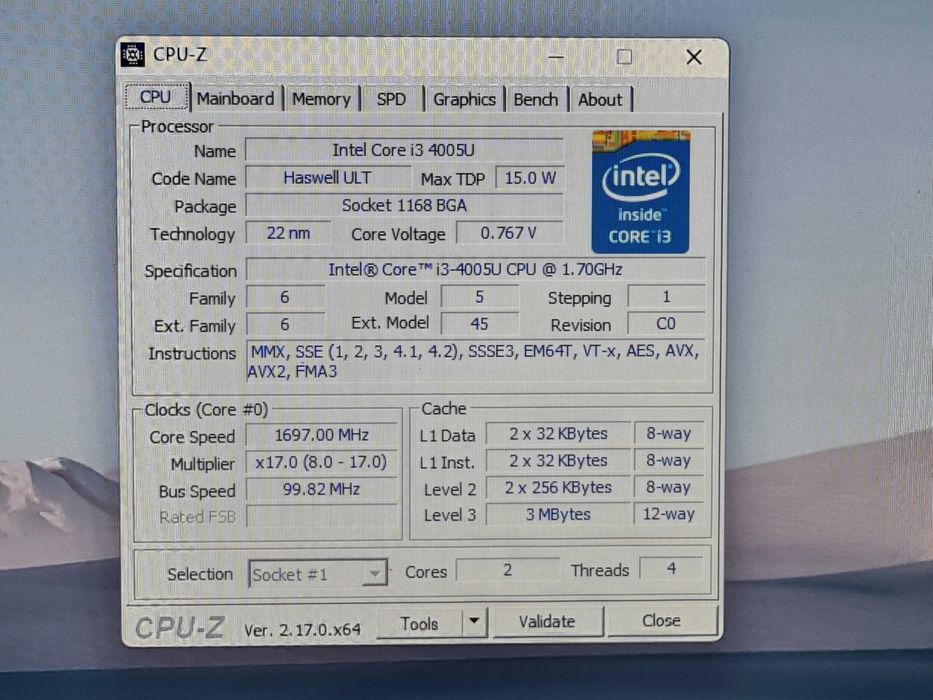
Task: Click the Model value 5
Action: (480, 297)
